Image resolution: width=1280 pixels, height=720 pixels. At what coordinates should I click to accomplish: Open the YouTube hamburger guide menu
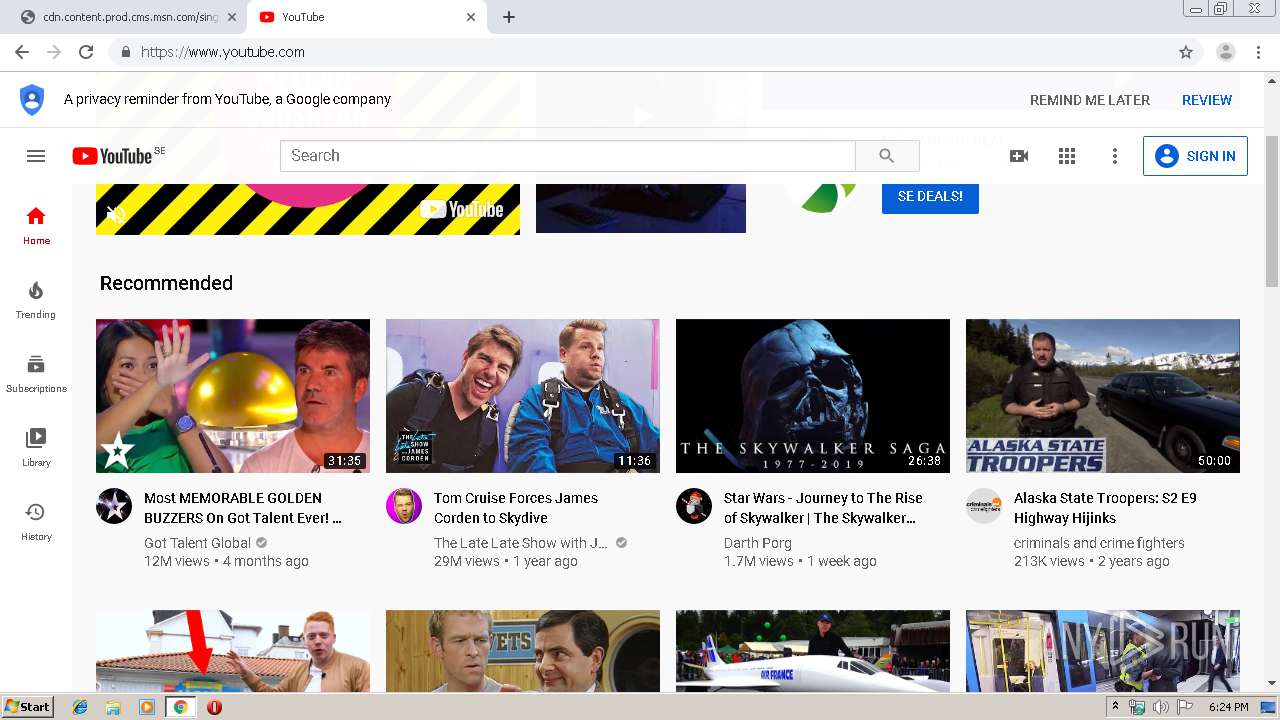click(36, 156)
